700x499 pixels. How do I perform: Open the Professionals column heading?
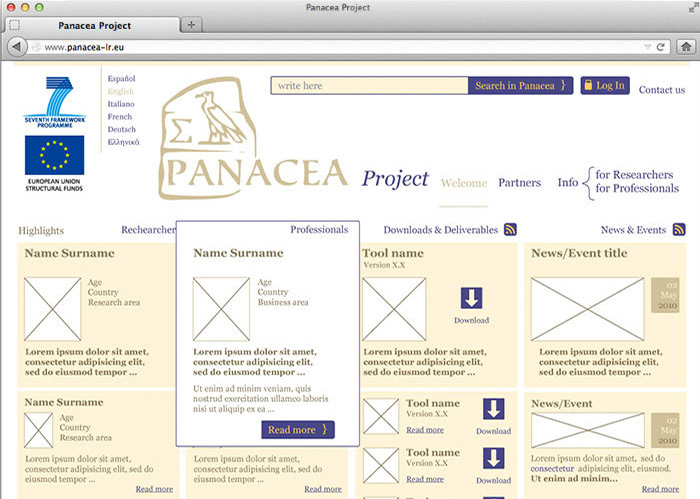(x=319, y=229)
